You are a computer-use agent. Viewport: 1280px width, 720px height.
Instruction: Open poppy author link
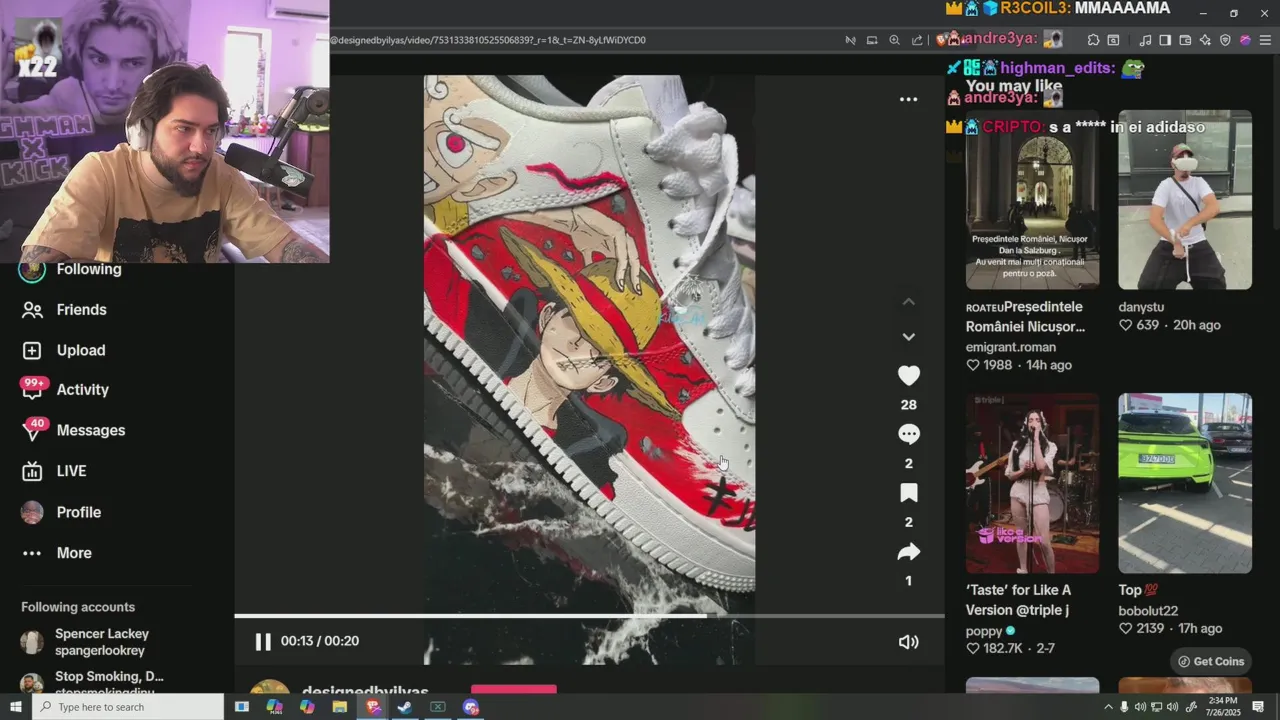(x=984, y=631)
